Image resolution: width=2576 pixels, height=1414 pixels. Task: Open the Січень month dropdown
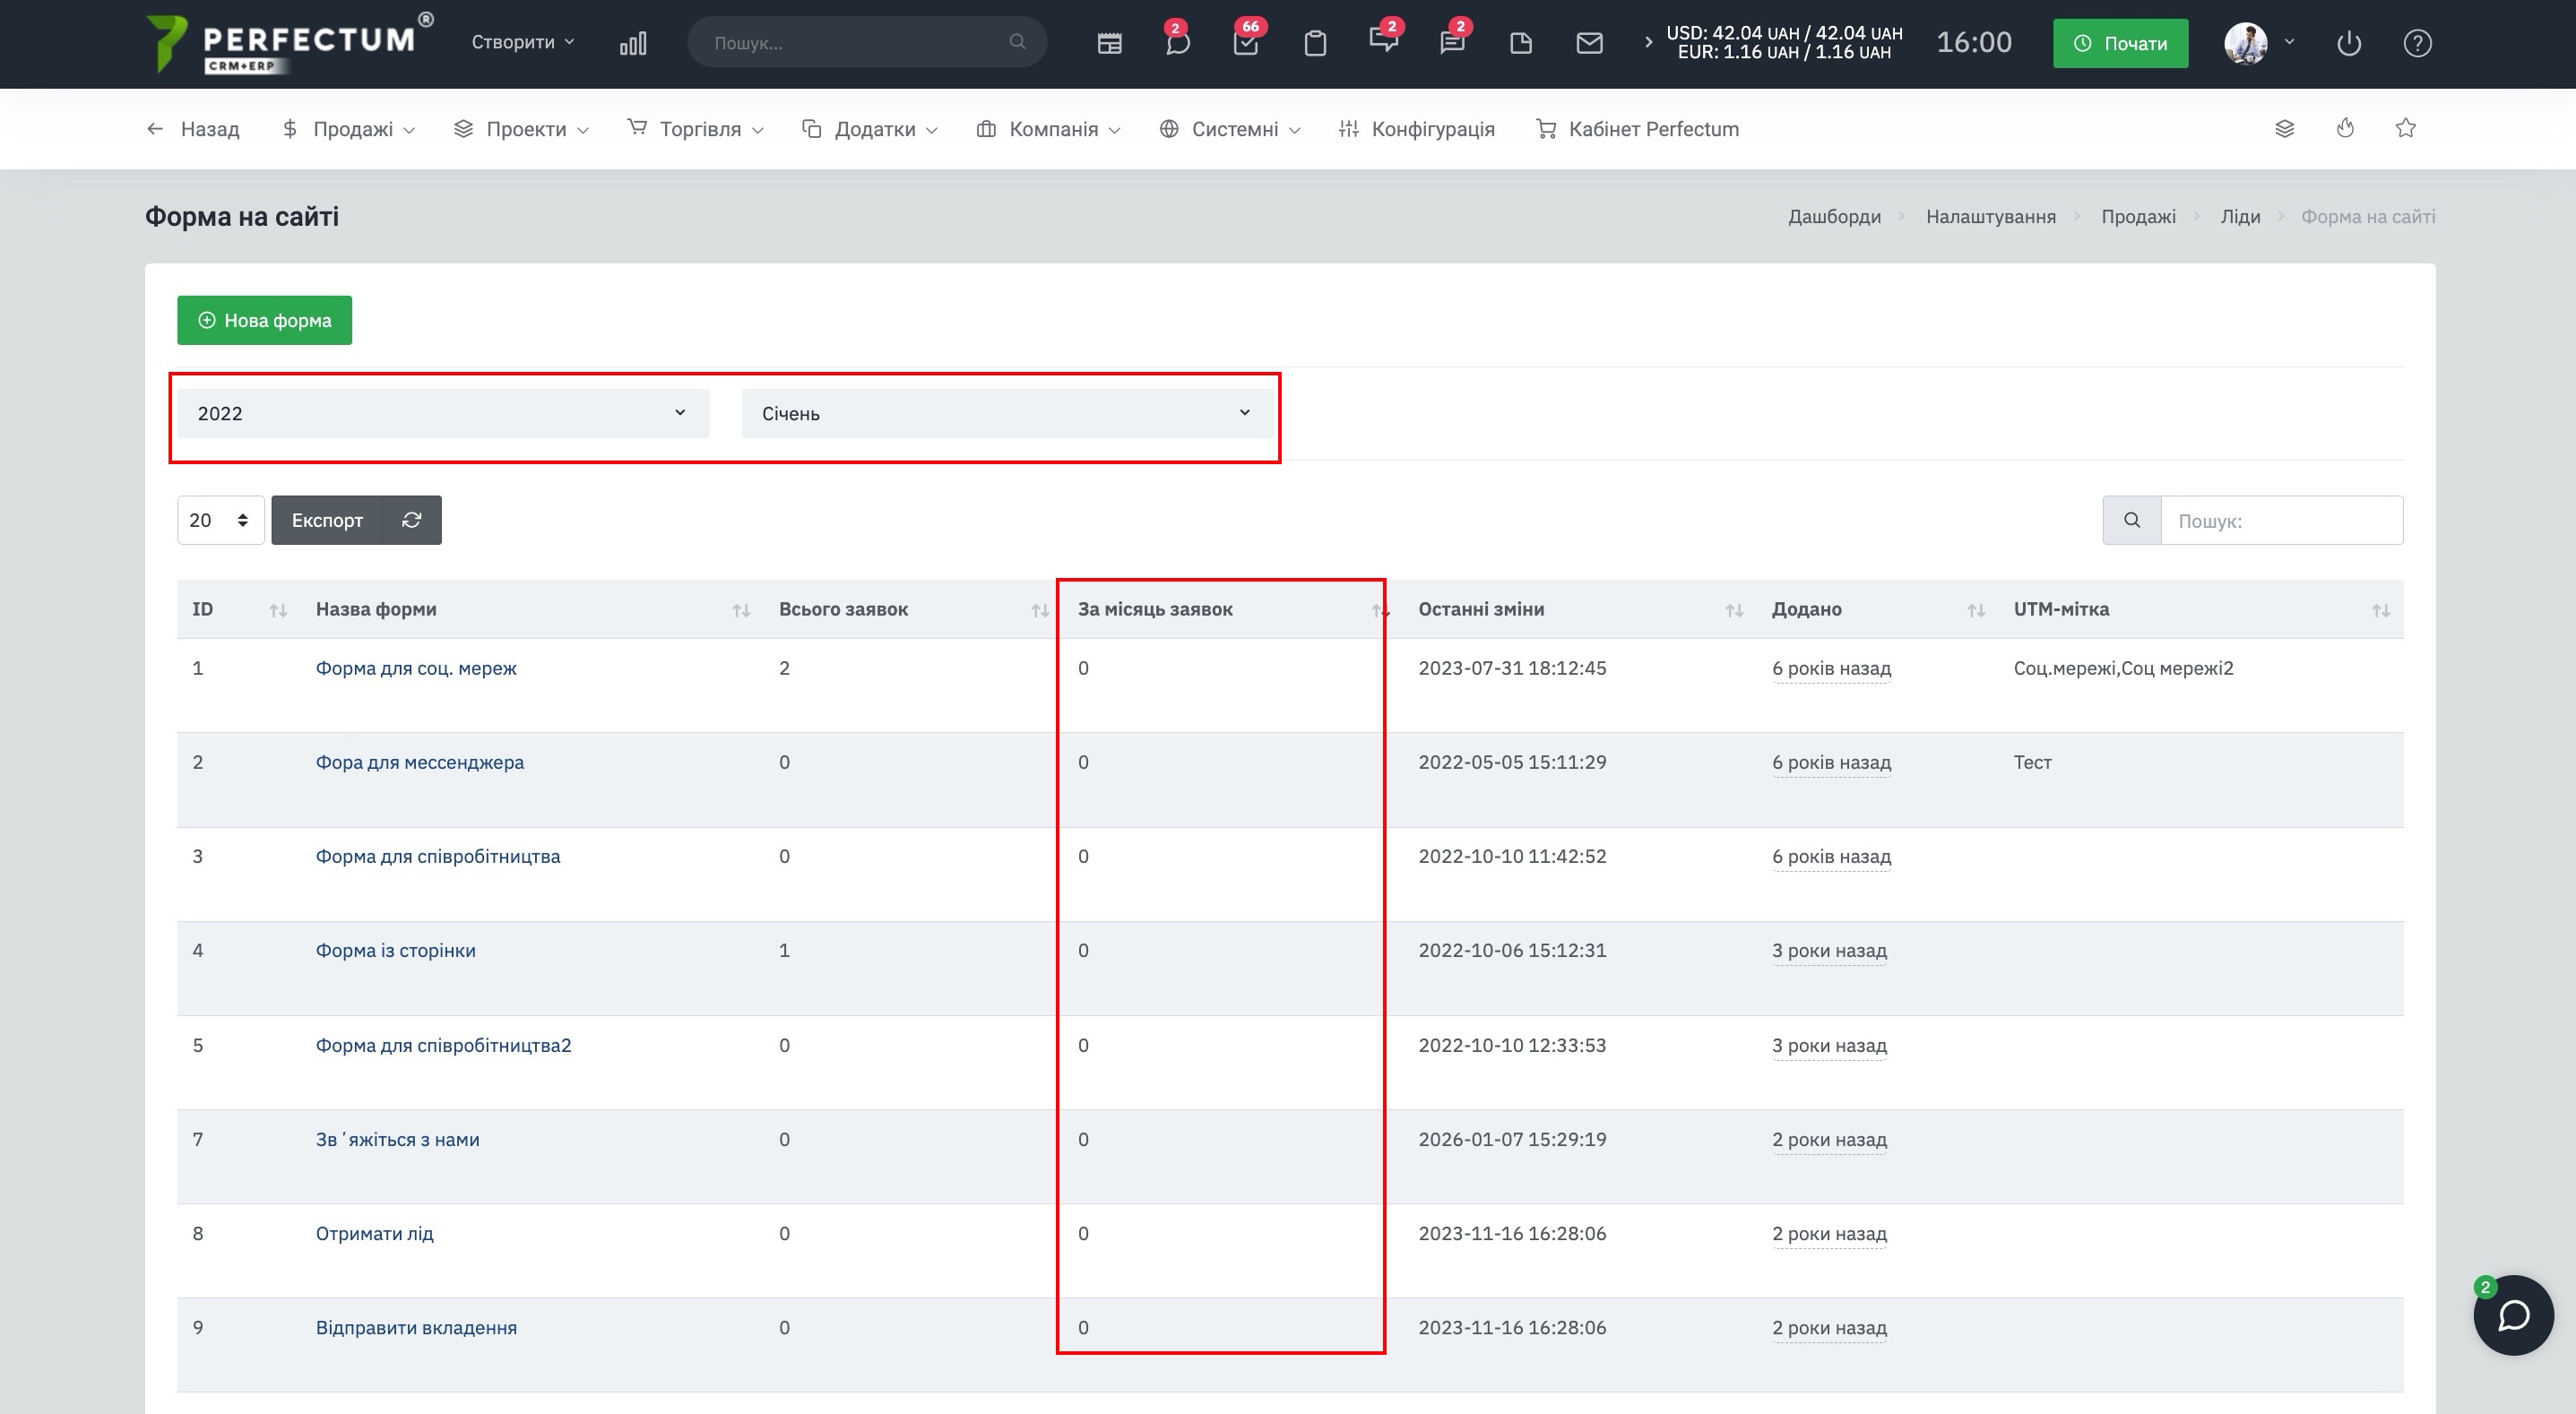[x=1006, y=413]
